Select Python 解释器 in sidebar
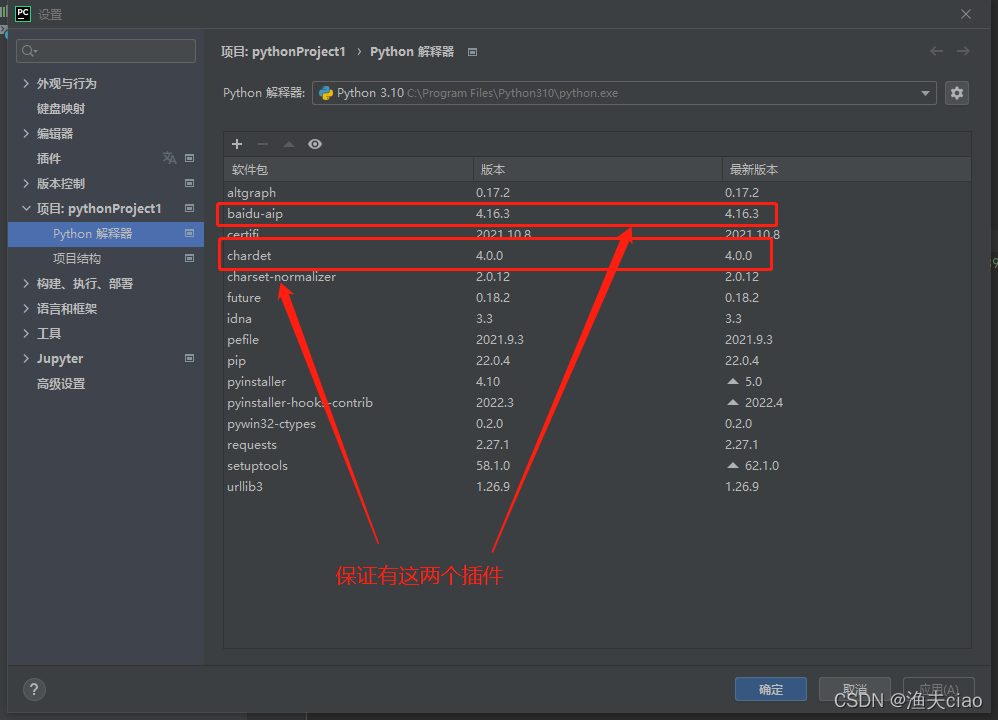The image size is (998, 720). 106,234
